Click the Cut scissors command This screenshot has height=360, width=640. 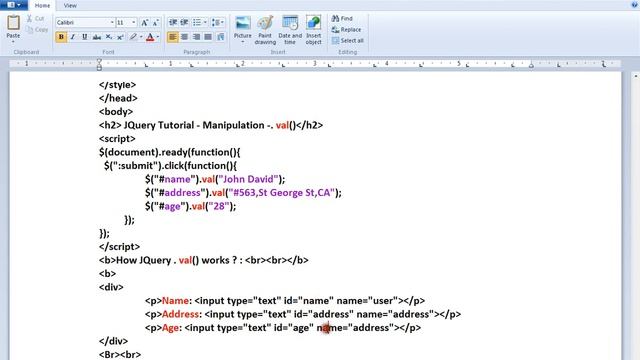point(35,19)
